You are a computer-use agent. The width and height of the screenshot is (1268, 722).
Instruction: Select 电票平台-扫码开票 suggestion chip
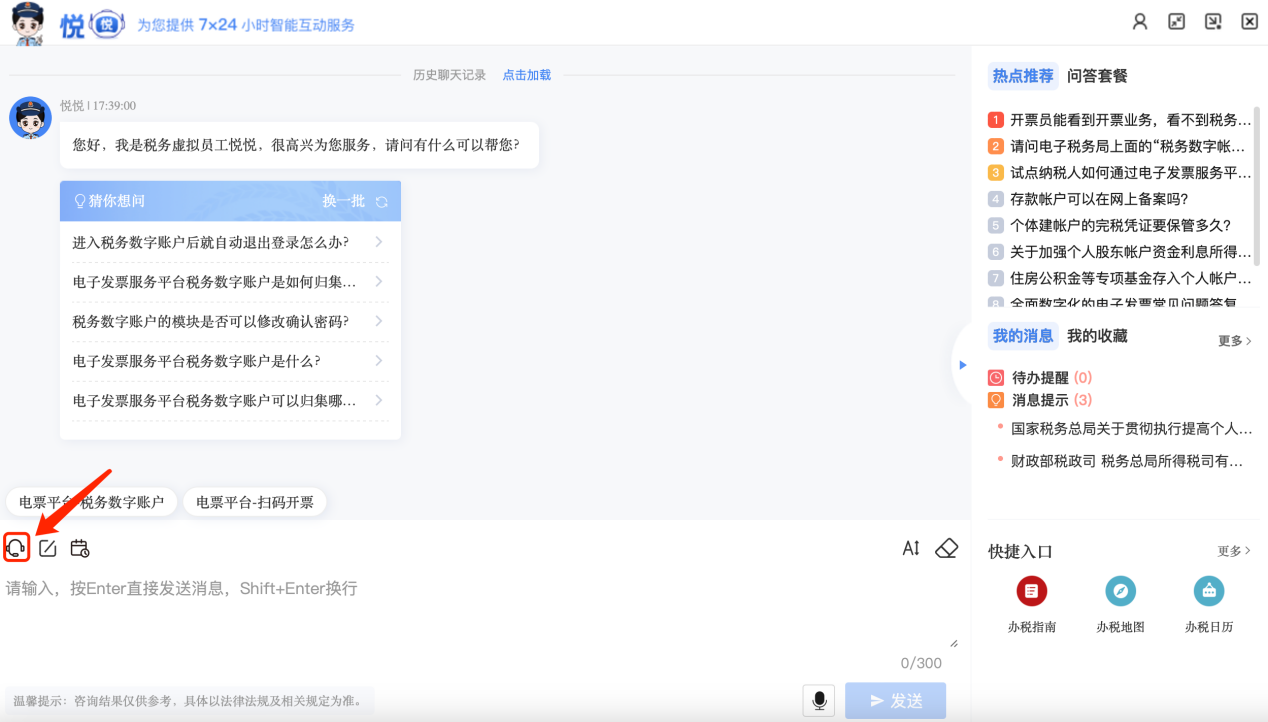255,502
